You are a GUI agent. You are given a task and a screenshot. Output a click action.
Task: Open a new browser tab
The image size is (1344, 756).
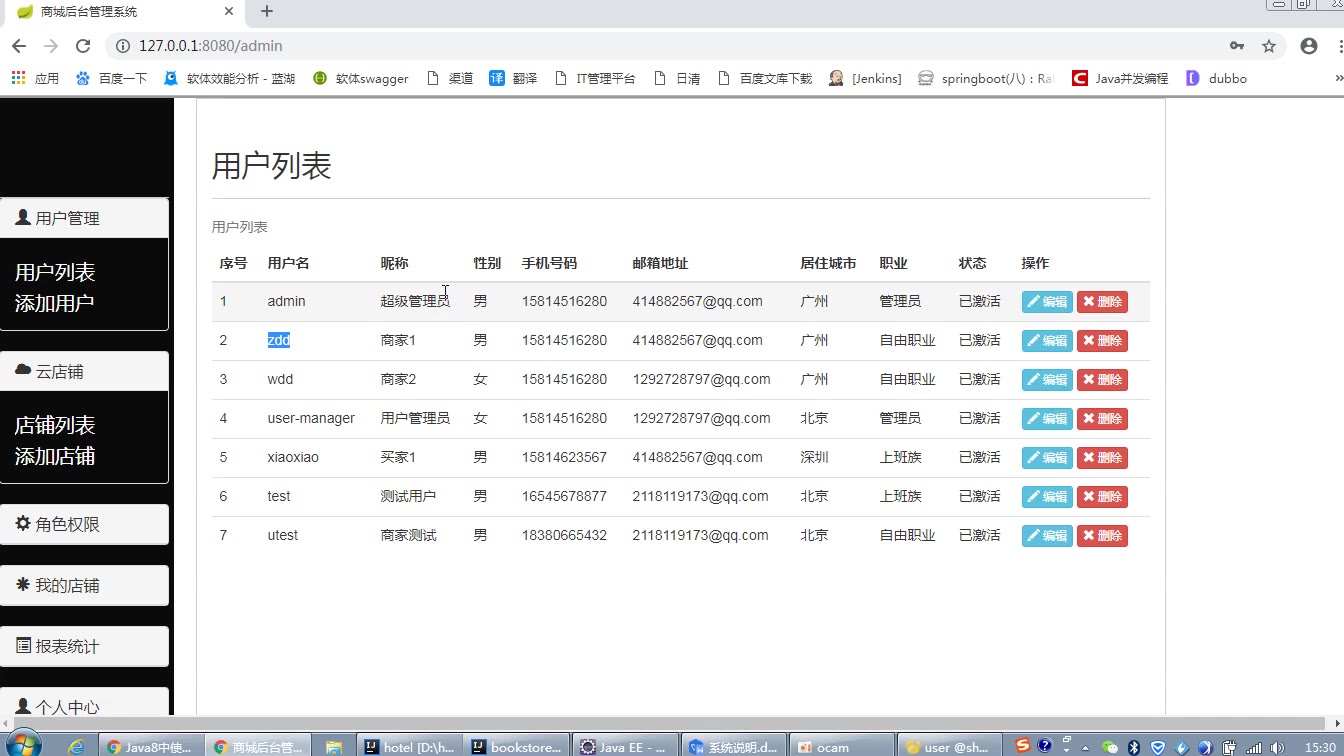pos(267,12)
